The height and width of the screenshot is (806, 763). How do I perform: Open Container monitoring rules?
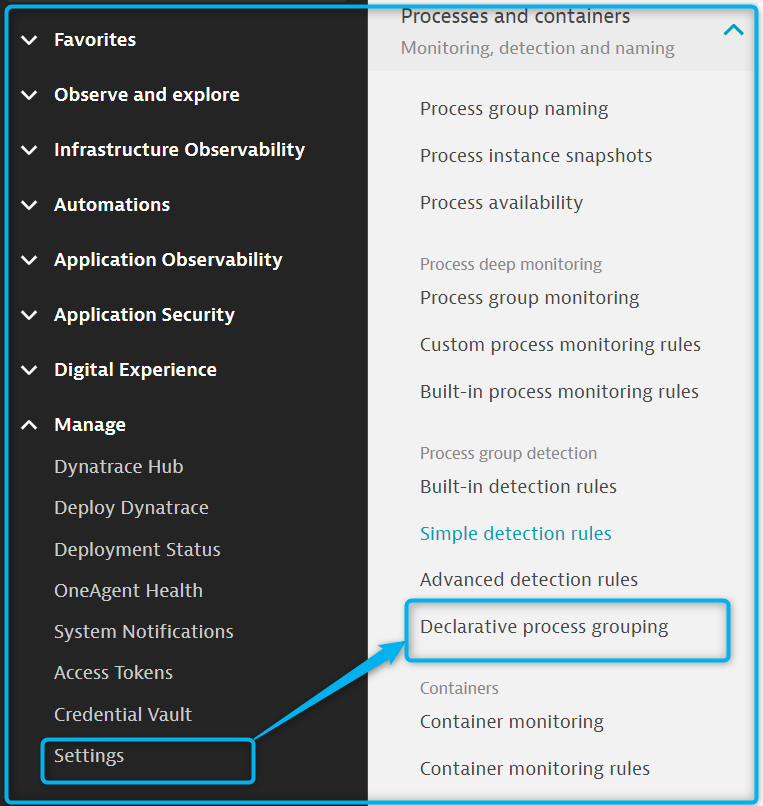[x=535, y=768]
